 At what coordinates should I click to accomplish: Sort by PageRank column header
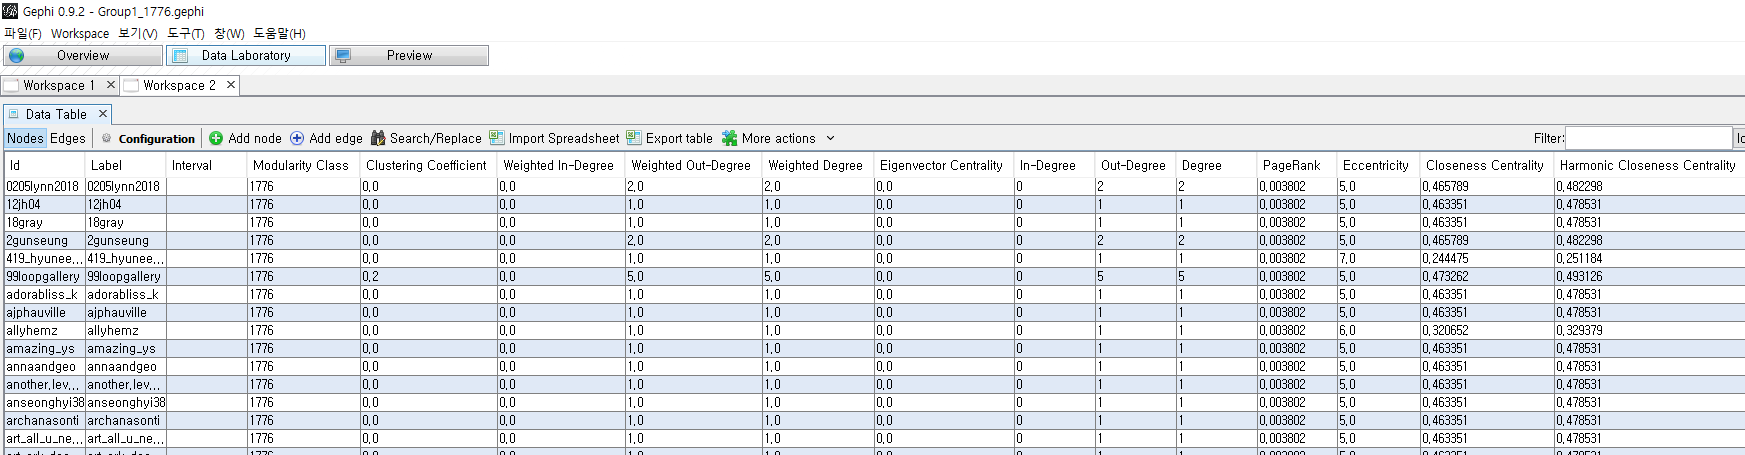1291,166
